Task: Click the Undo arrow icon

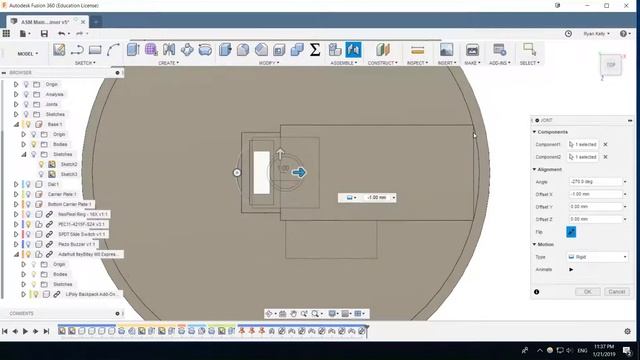Action: coord(62,33)
